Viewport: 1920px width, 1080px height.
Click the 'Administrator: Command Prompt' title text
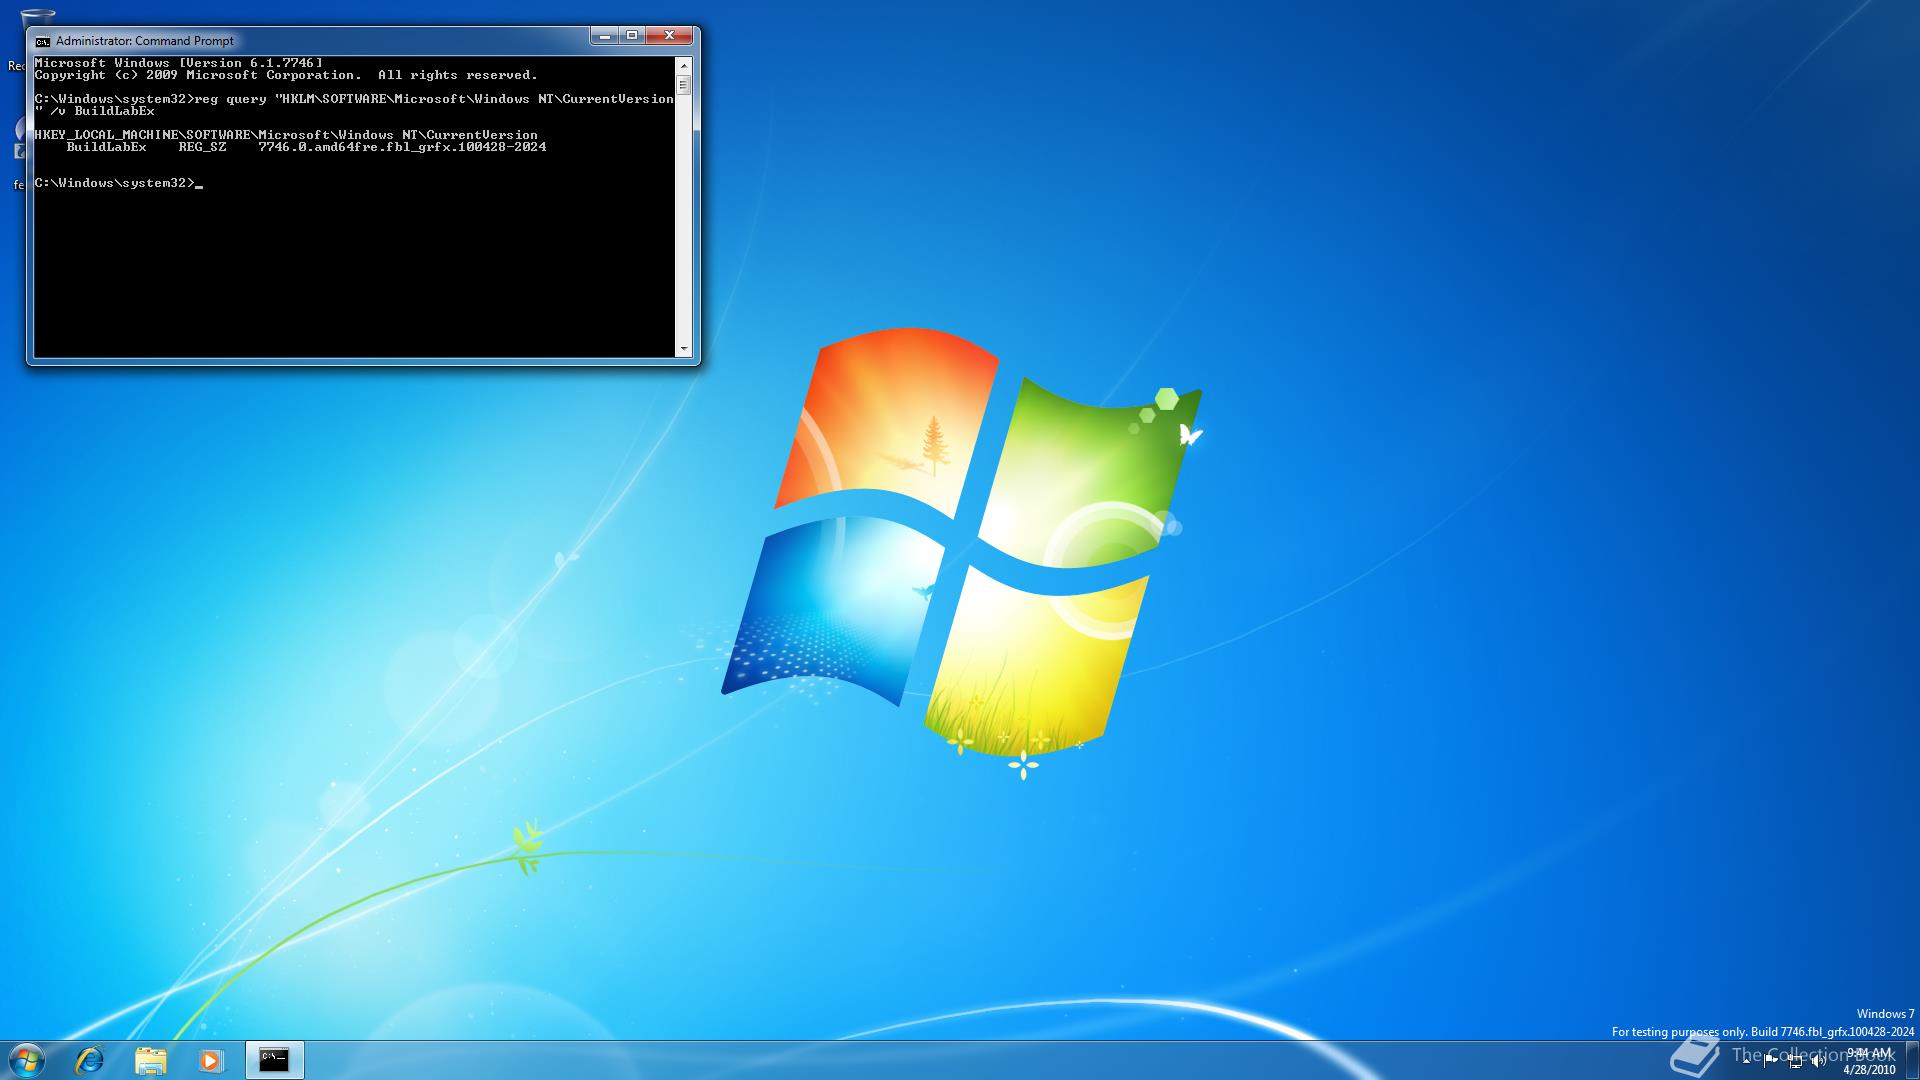pyautogui.click(x=145, y=41)
